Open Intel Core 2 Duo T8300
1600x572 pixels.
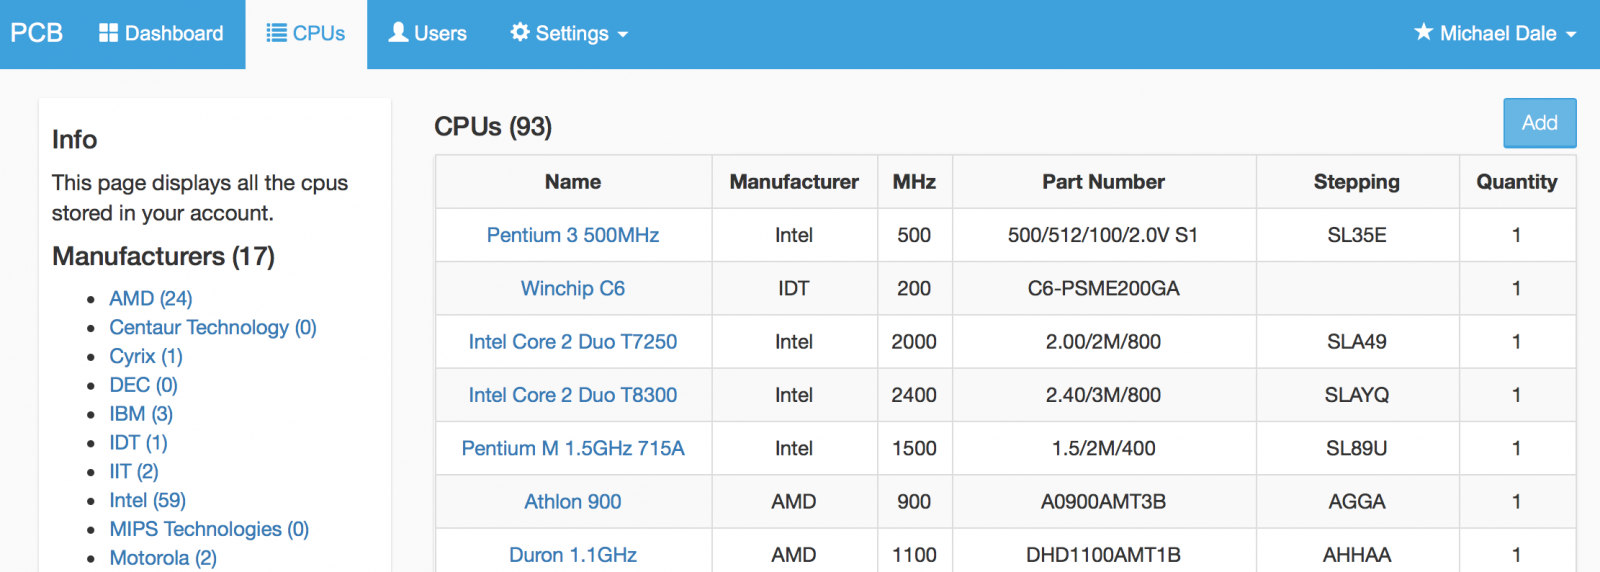(572, 395)
